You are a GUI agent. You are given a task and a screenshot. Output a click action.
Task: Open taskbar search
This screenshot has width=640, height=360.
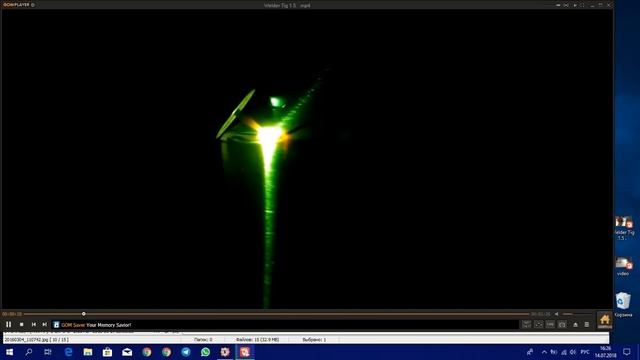click(x=29, y=352)
